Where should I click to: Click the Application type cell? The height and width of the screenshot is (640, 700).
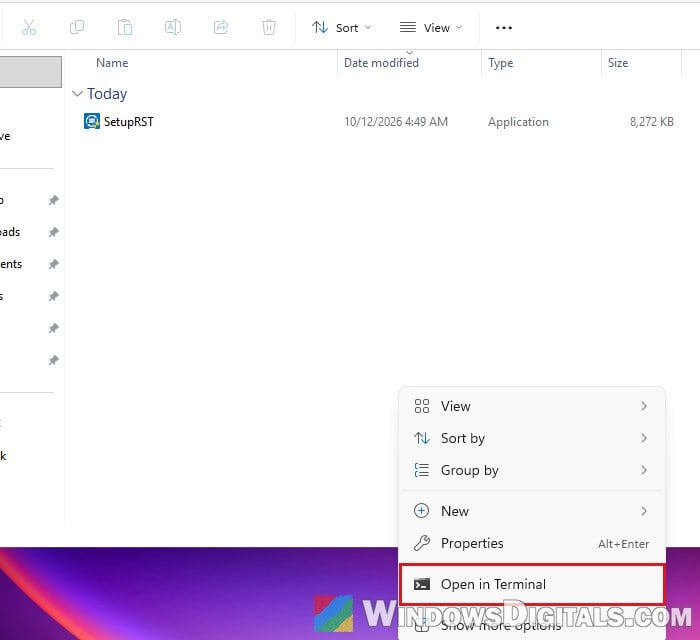(x=518, y=122)
